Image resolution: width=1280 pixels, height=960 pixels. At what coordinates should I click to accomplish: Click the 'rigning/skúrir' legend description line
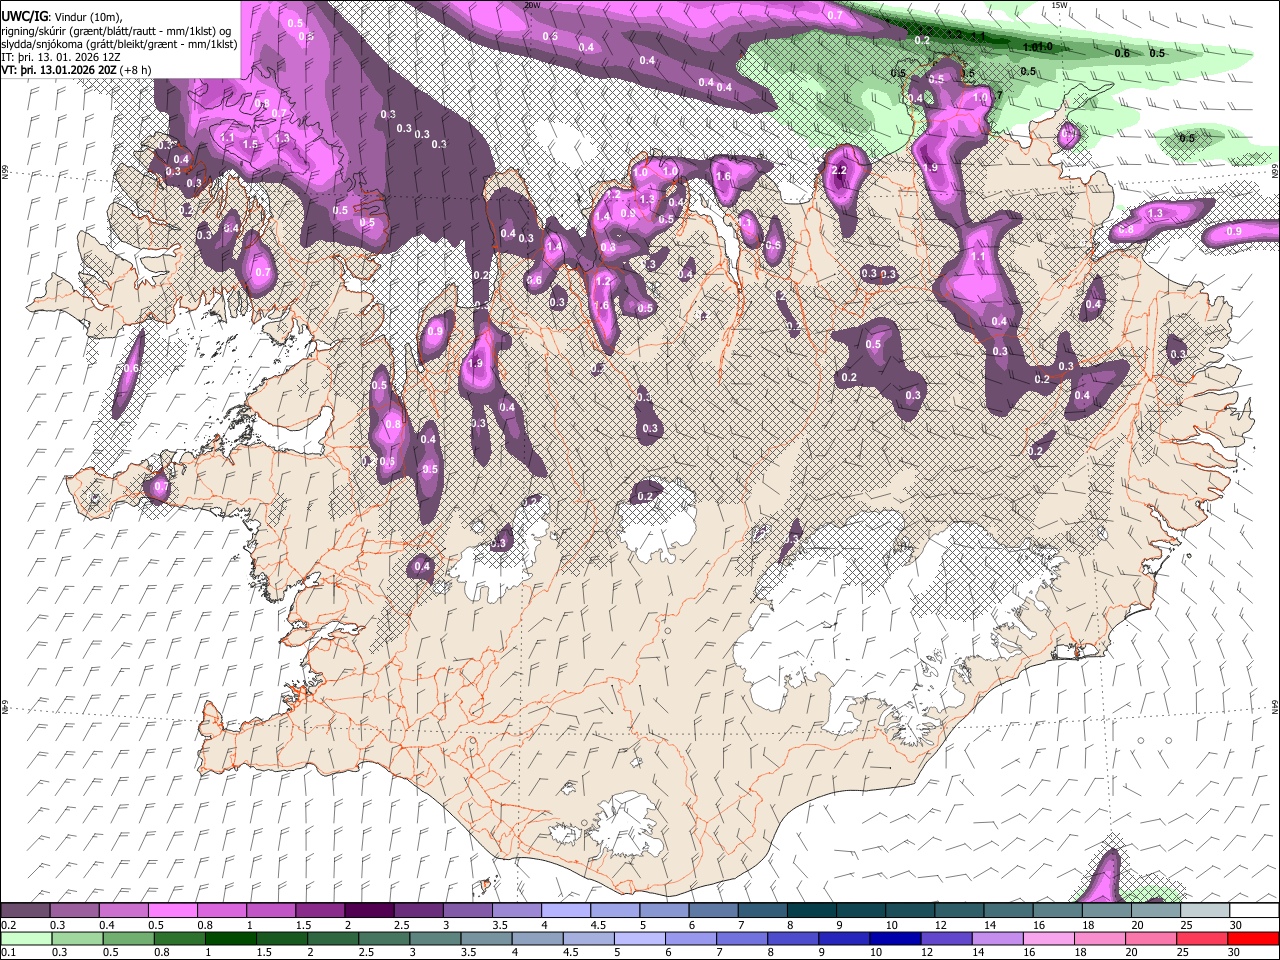click(117, 30)
